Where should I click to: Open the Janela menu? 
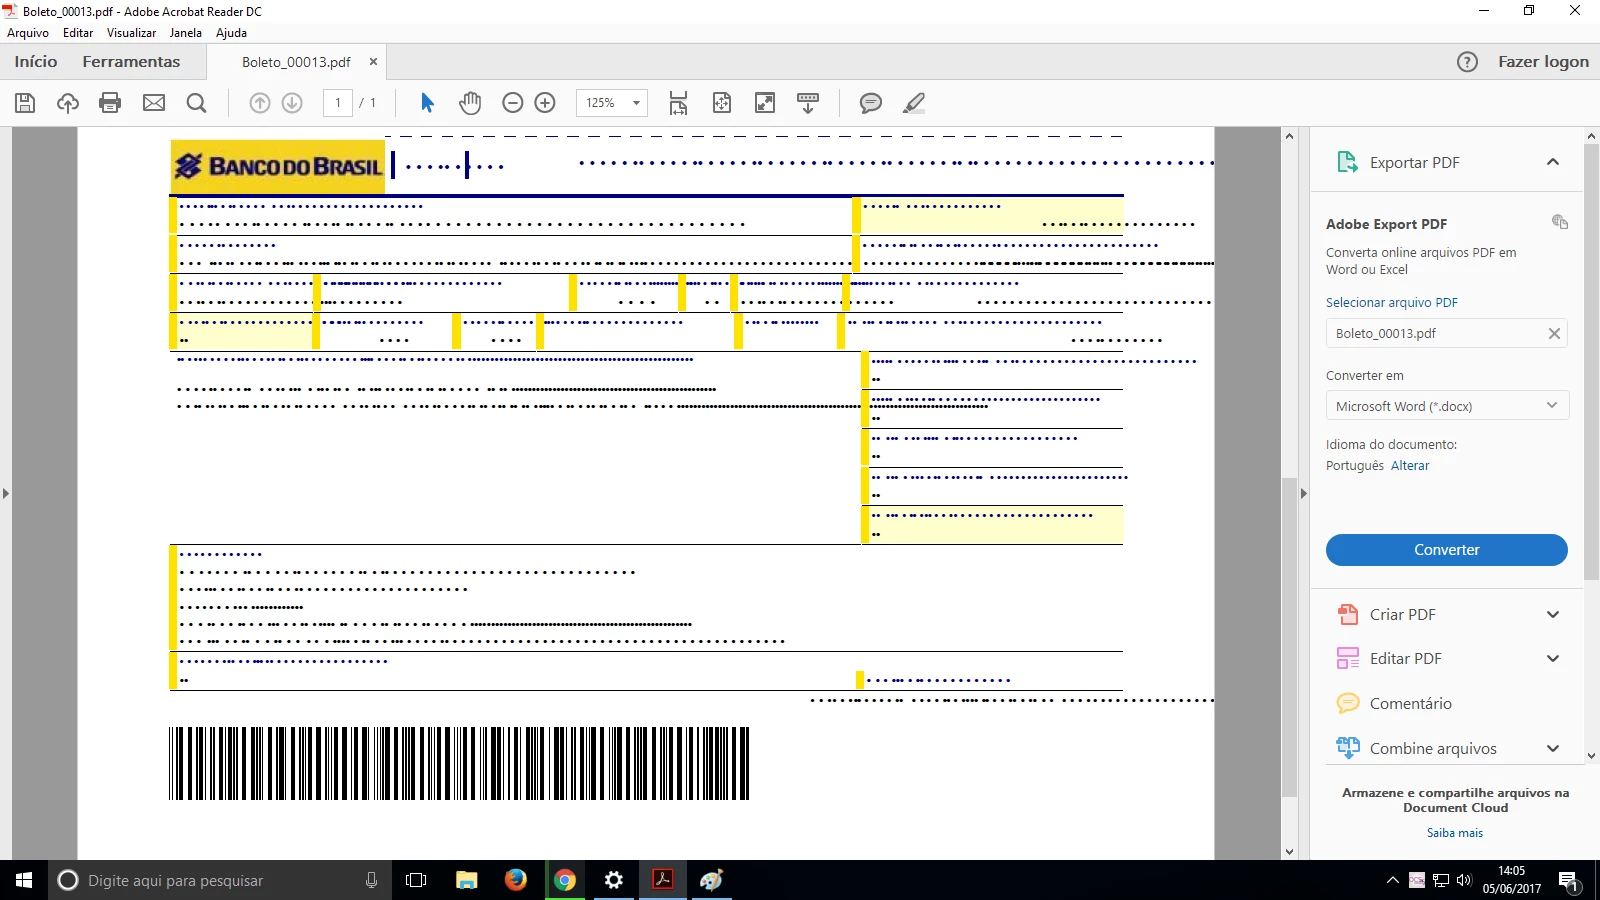coord(185,33)
